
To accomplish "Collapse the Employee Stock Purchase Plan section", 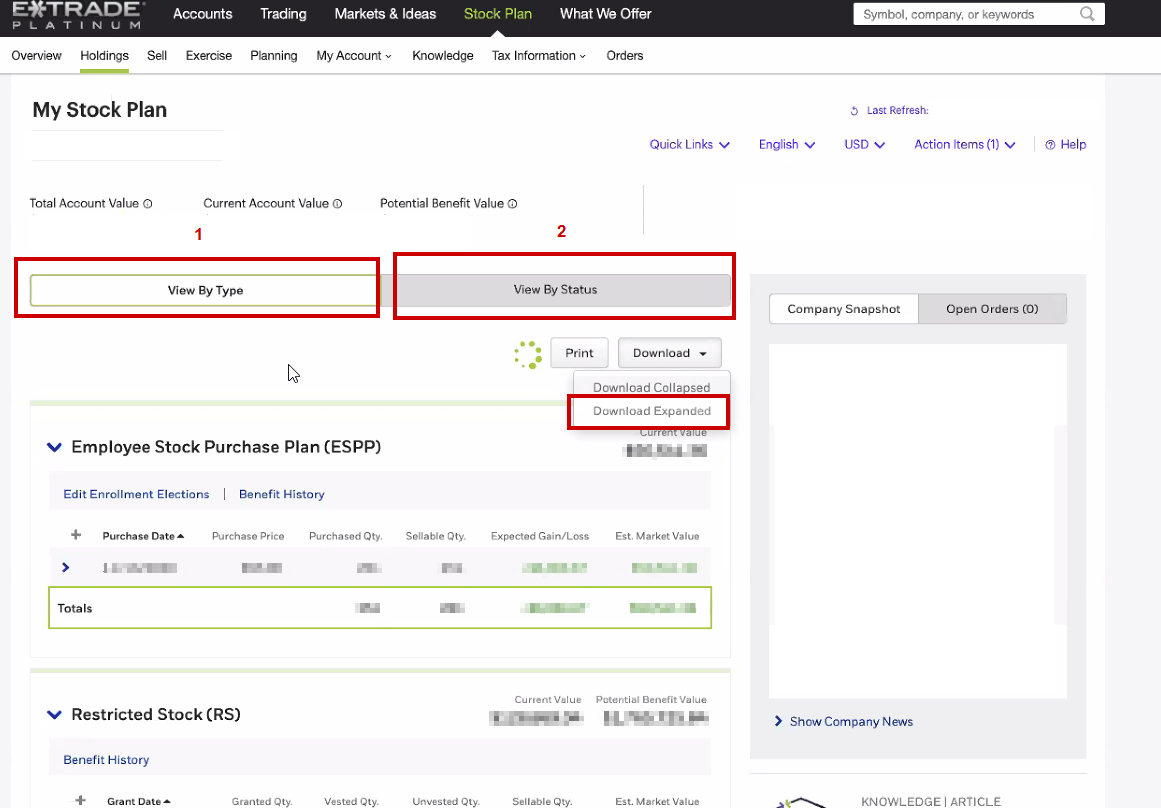I will (55, 448).
